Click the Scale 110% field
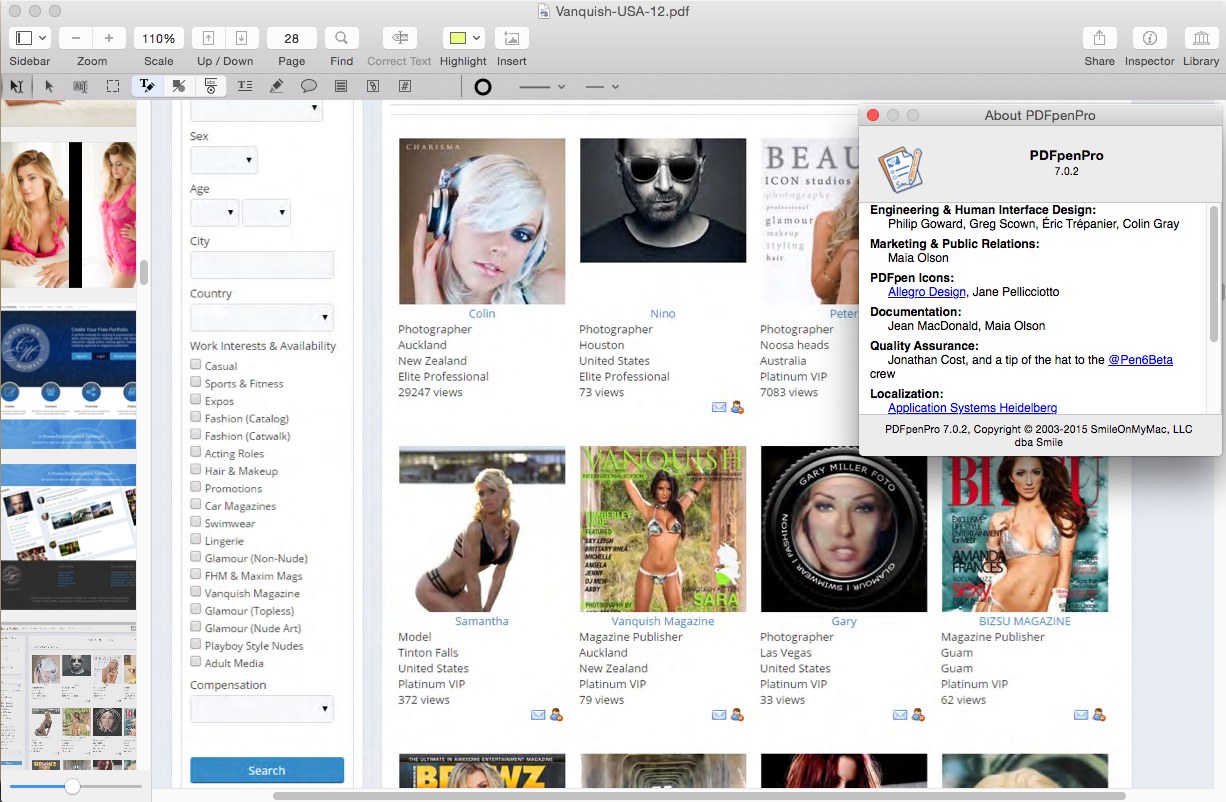The image size is (1226, 802). (x=158, y=38)
